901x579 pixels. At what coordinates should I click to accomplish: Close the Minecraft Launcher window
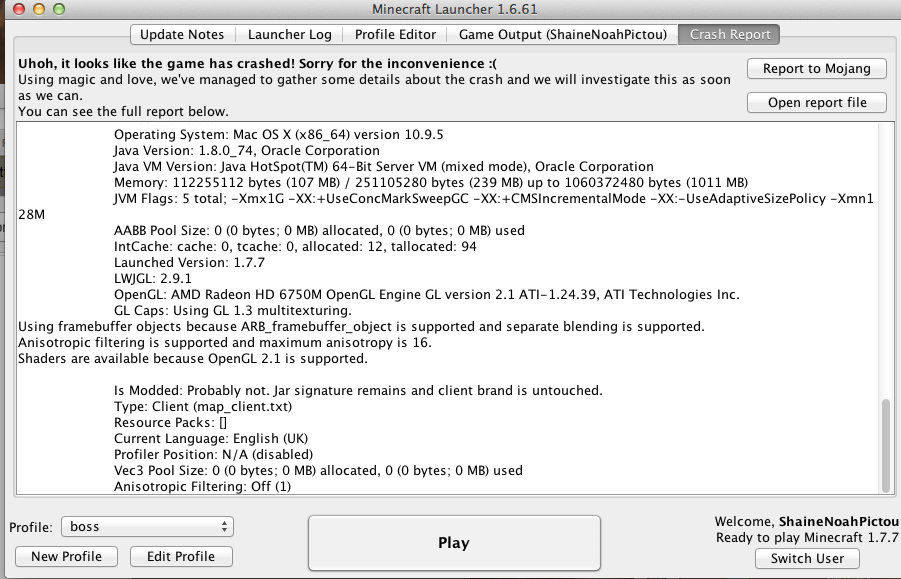click(x=19, y=9)
